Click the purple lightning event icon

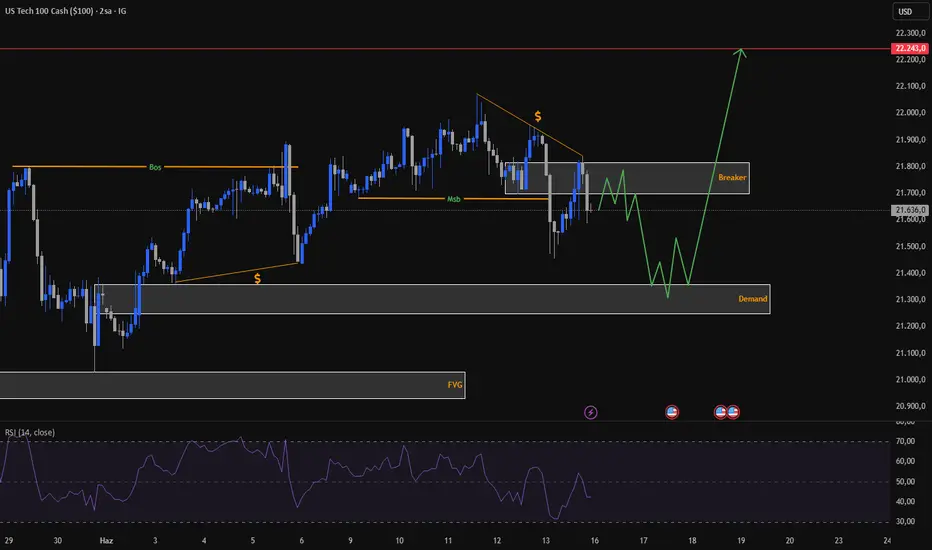(x=590, y=412)
